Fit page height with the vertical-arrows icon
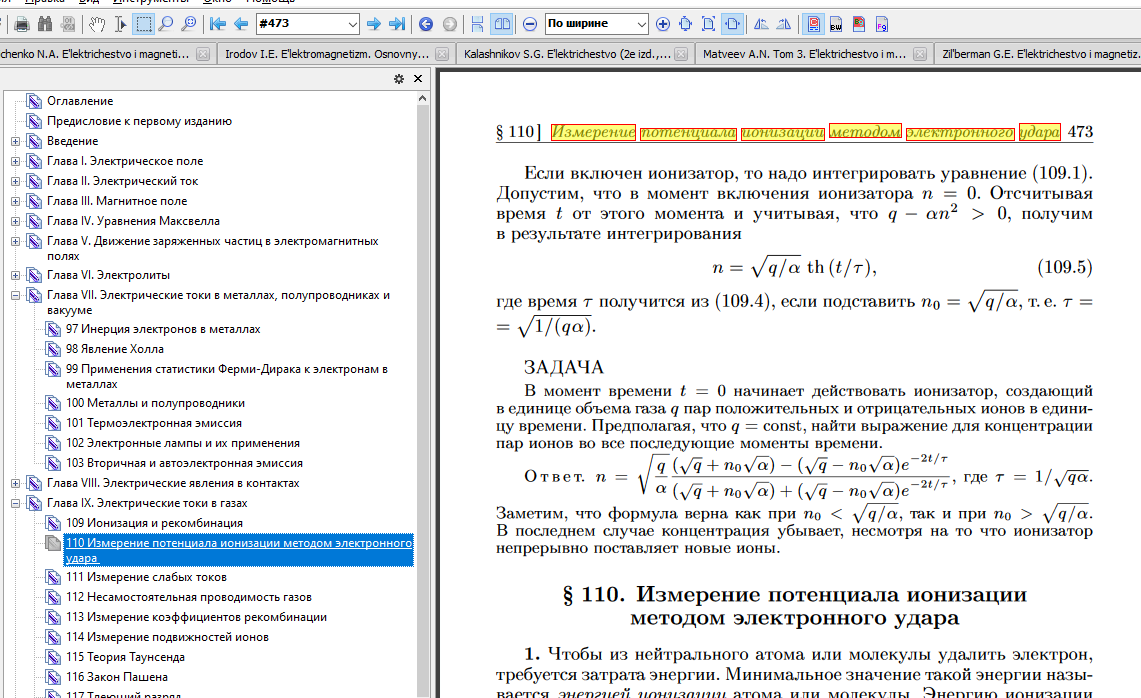Viewport: 1141px width, 698px height. pos(685,24)
